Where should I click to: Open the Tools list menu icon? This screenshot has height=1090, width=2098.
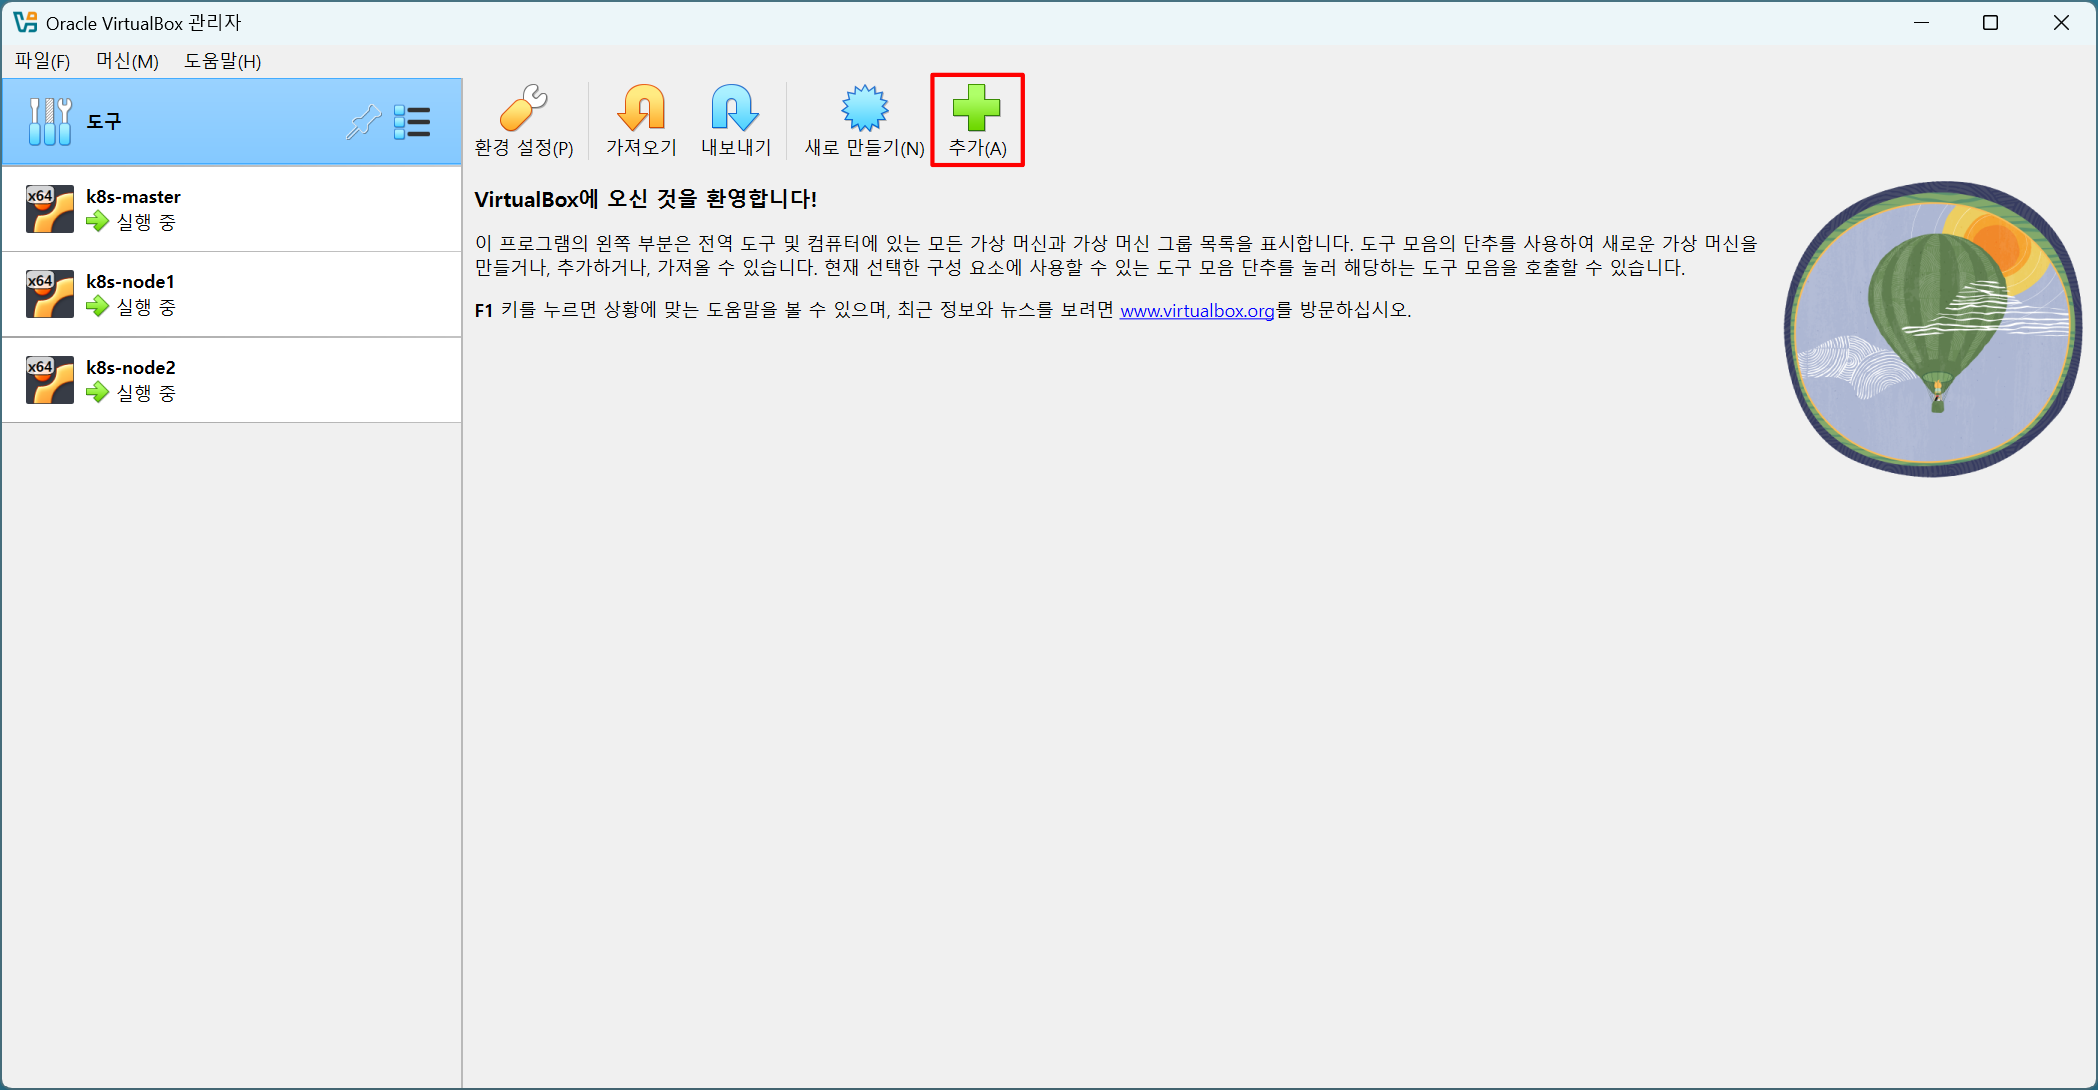pos(412,122)
